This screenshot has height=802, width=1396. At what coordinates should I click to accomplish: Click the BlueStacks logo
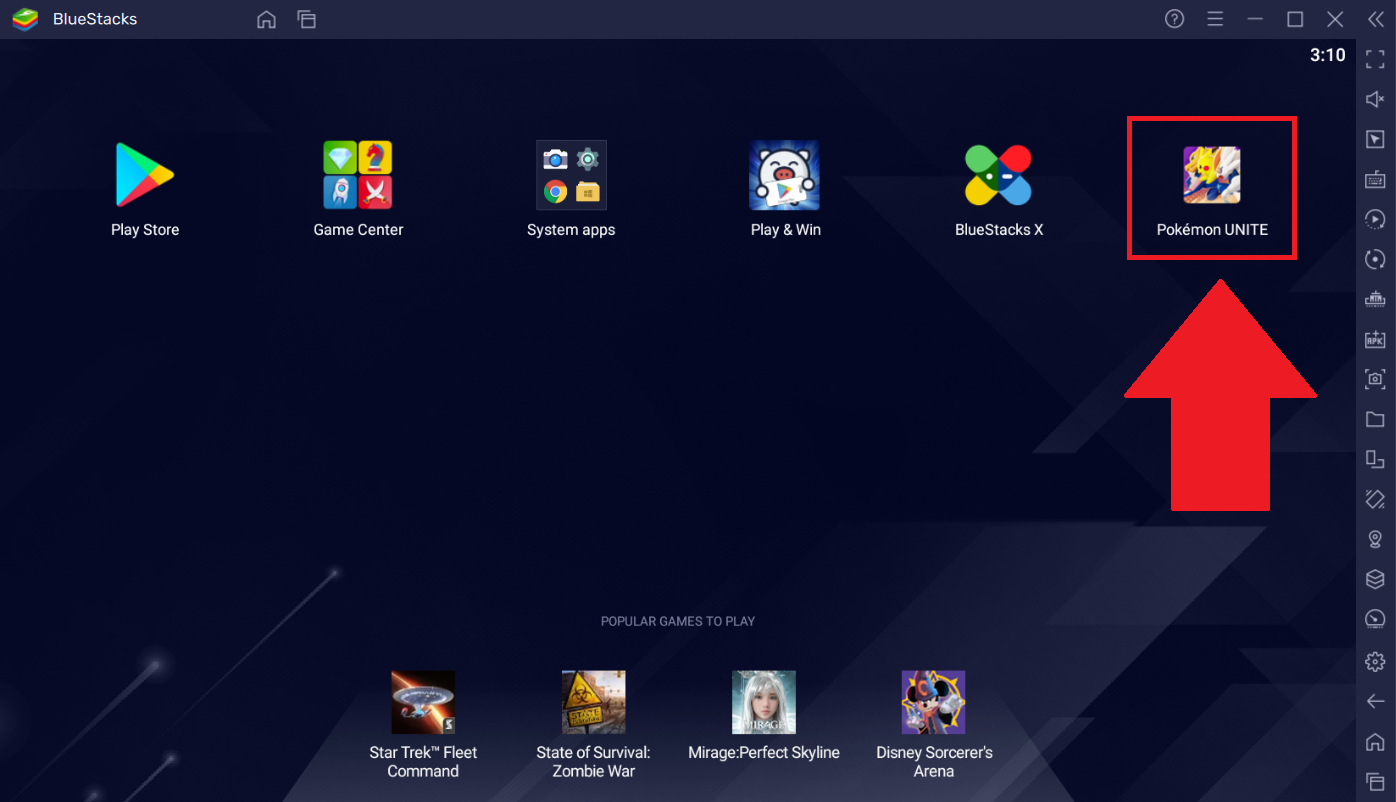[25, 19]
